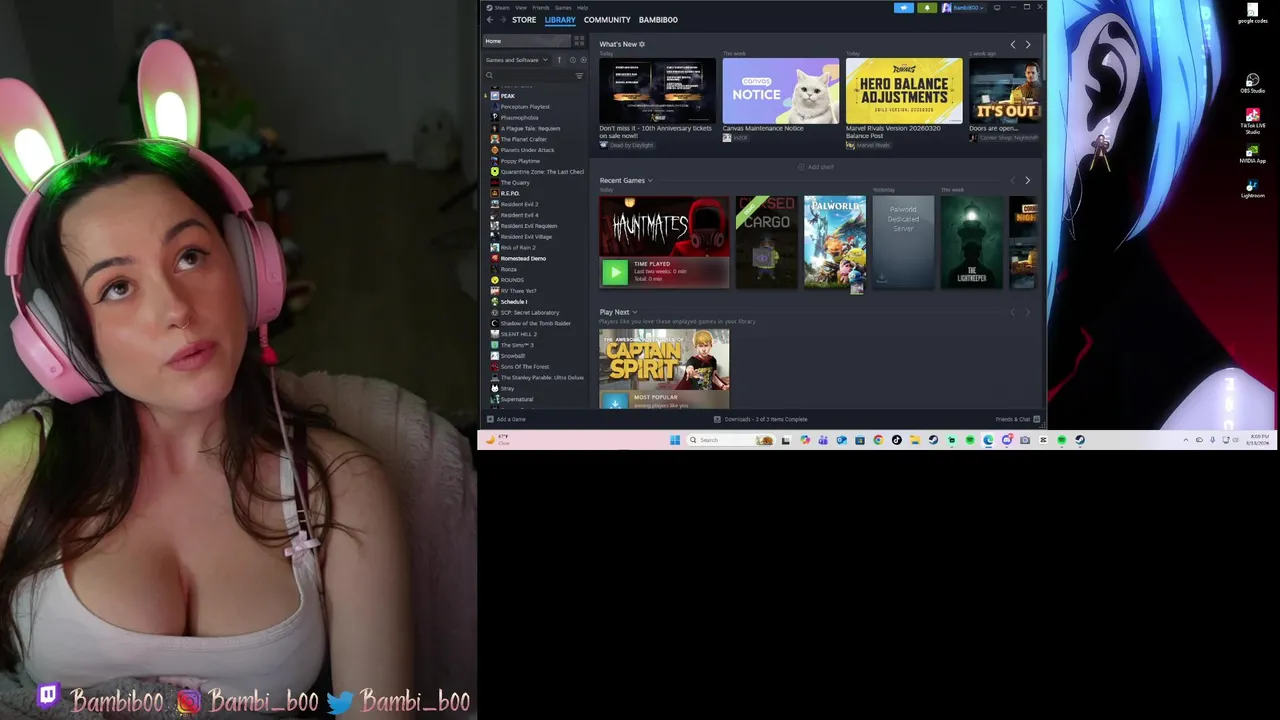1280x720 pixels.
Task: Open the Games menu
Action: point(563,7)
